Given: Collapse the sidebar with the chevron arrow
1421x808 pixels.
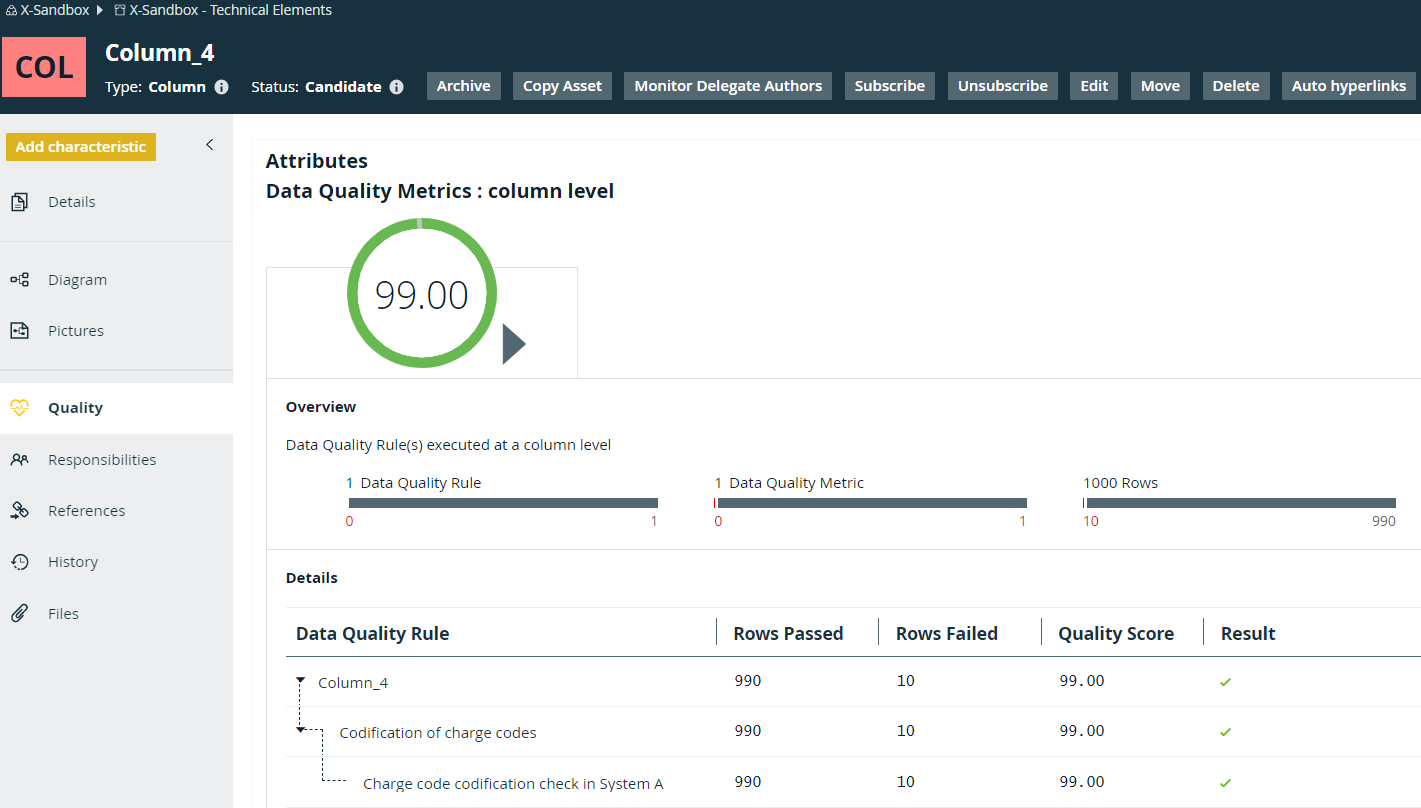Looking at the screenshot, I should [210, 145].
